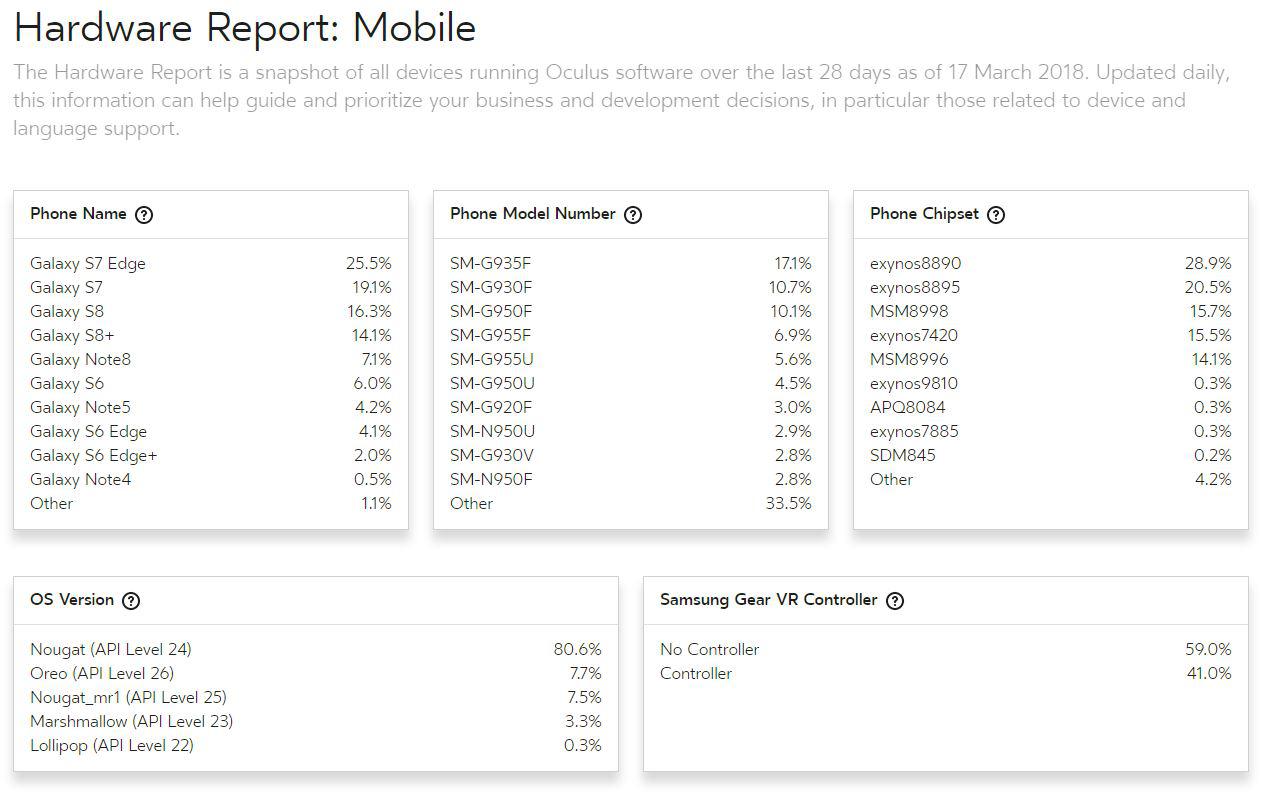Screen dimensions: 1261x798
Task: Select the Galaxy Note8 entry
Action: (x=80, y=360)
